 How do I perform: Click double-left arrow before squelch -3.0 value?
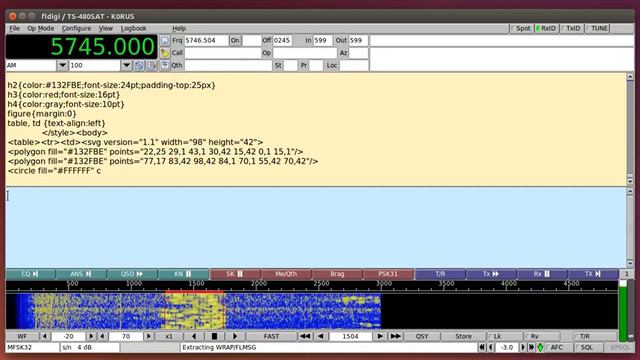tap(482, 347)
